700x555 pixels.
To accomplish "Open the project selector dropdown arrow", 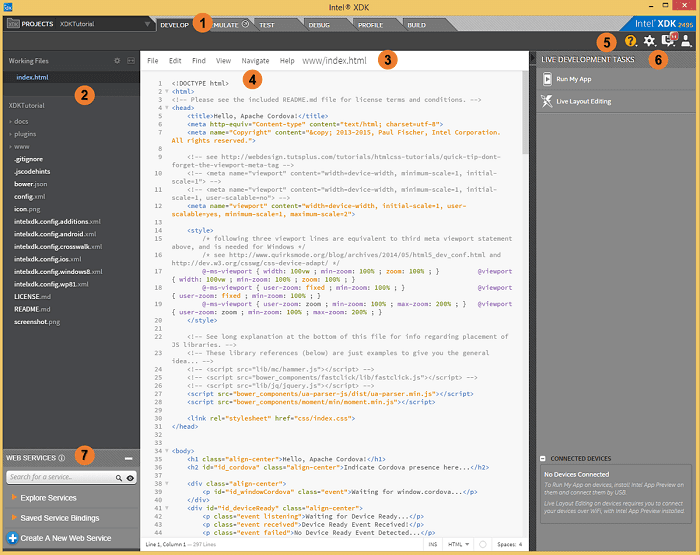I will coord(147,24).
